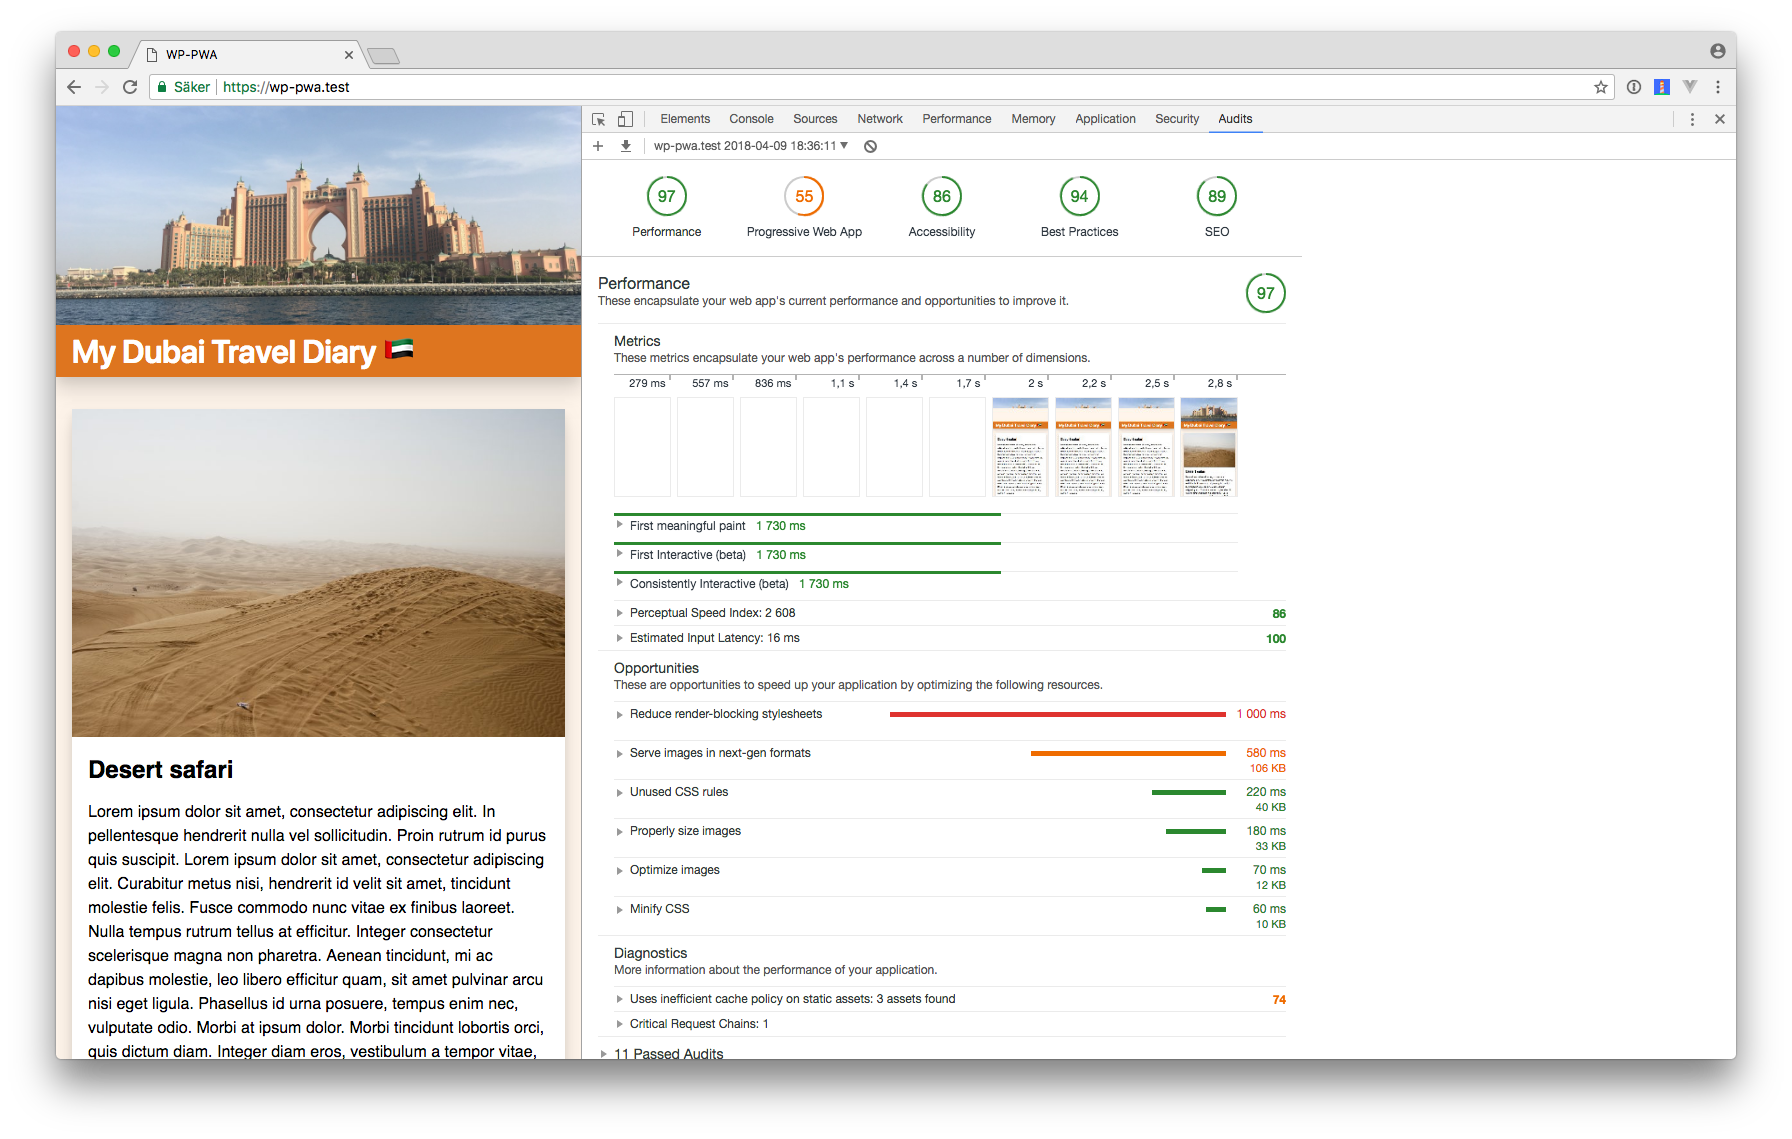Click the Progressive Web App score 55
Screen dimensions: 1792x1139
tap(804, 197)
